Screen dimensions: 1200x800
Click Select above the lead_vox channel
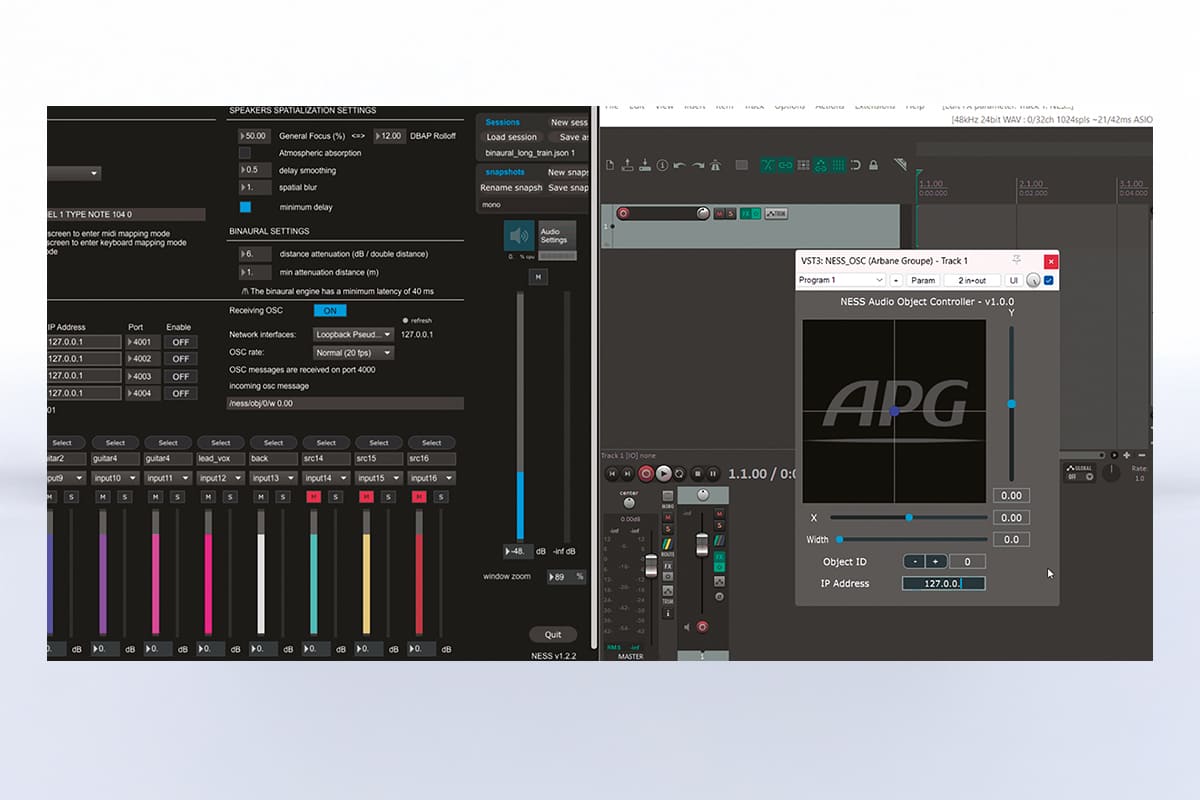pos(221,443)
